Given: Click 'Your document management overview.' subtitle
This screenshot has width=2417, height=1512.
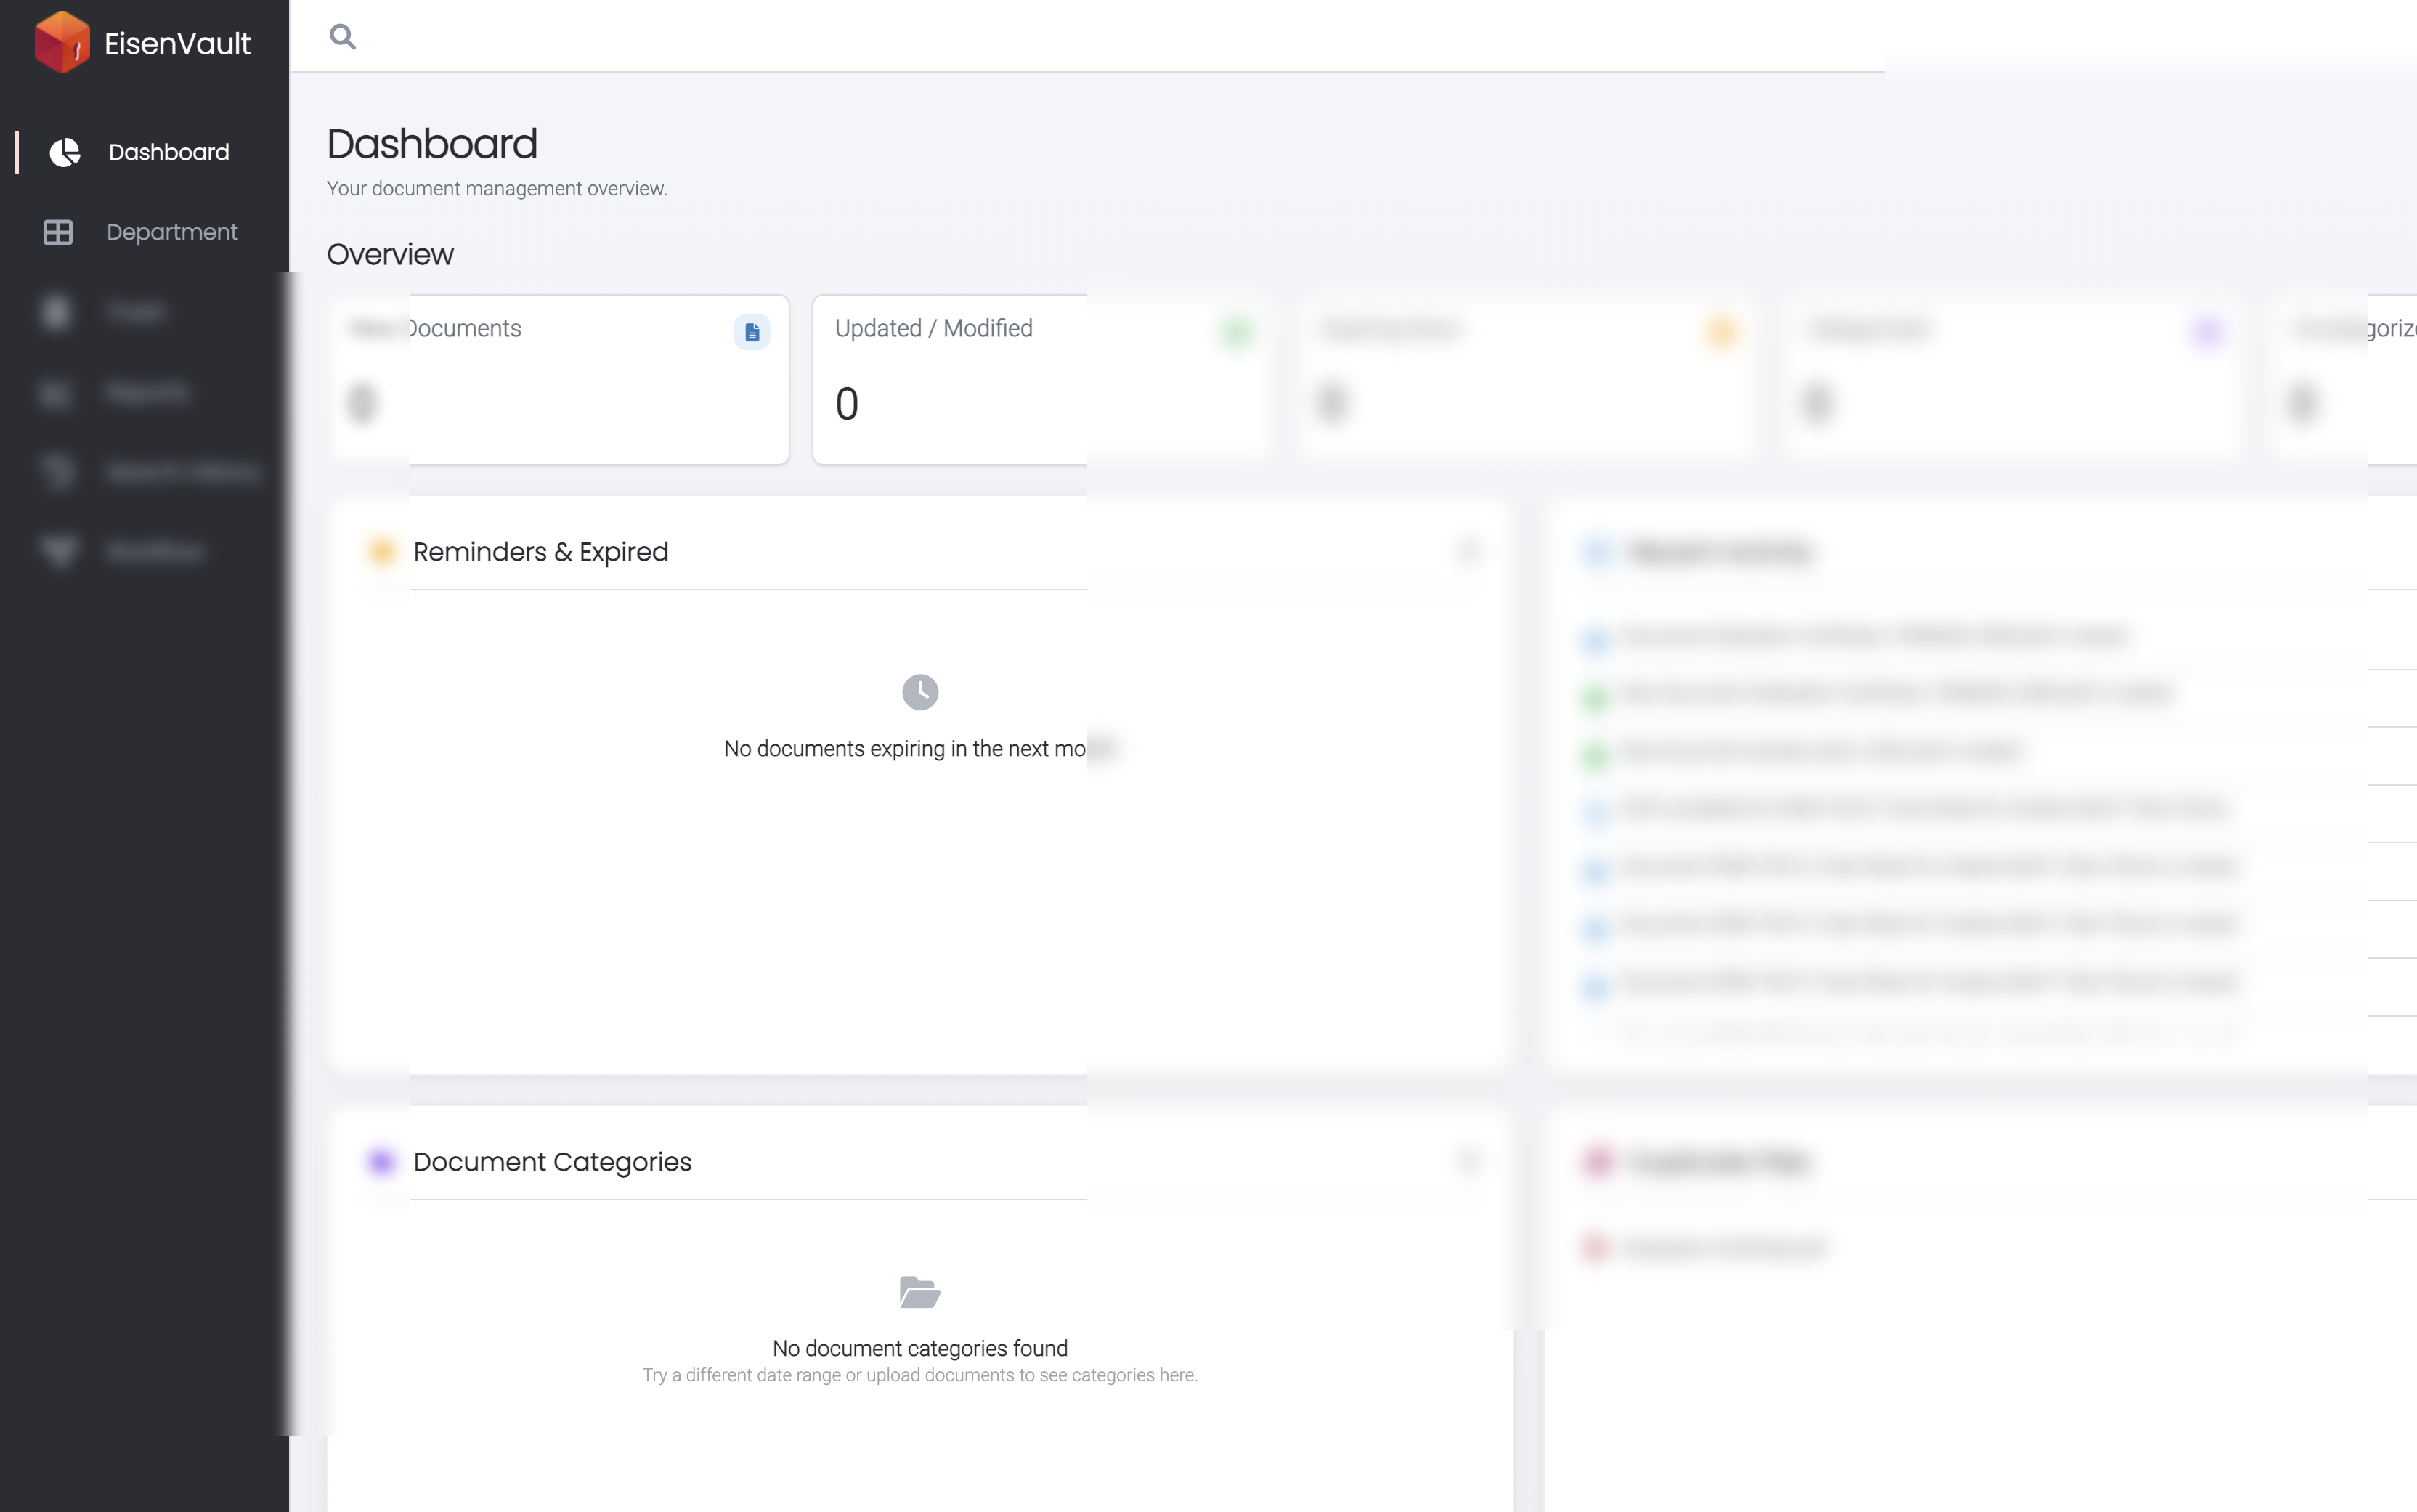Looking at the screenshot, I should tap(497, 189).
